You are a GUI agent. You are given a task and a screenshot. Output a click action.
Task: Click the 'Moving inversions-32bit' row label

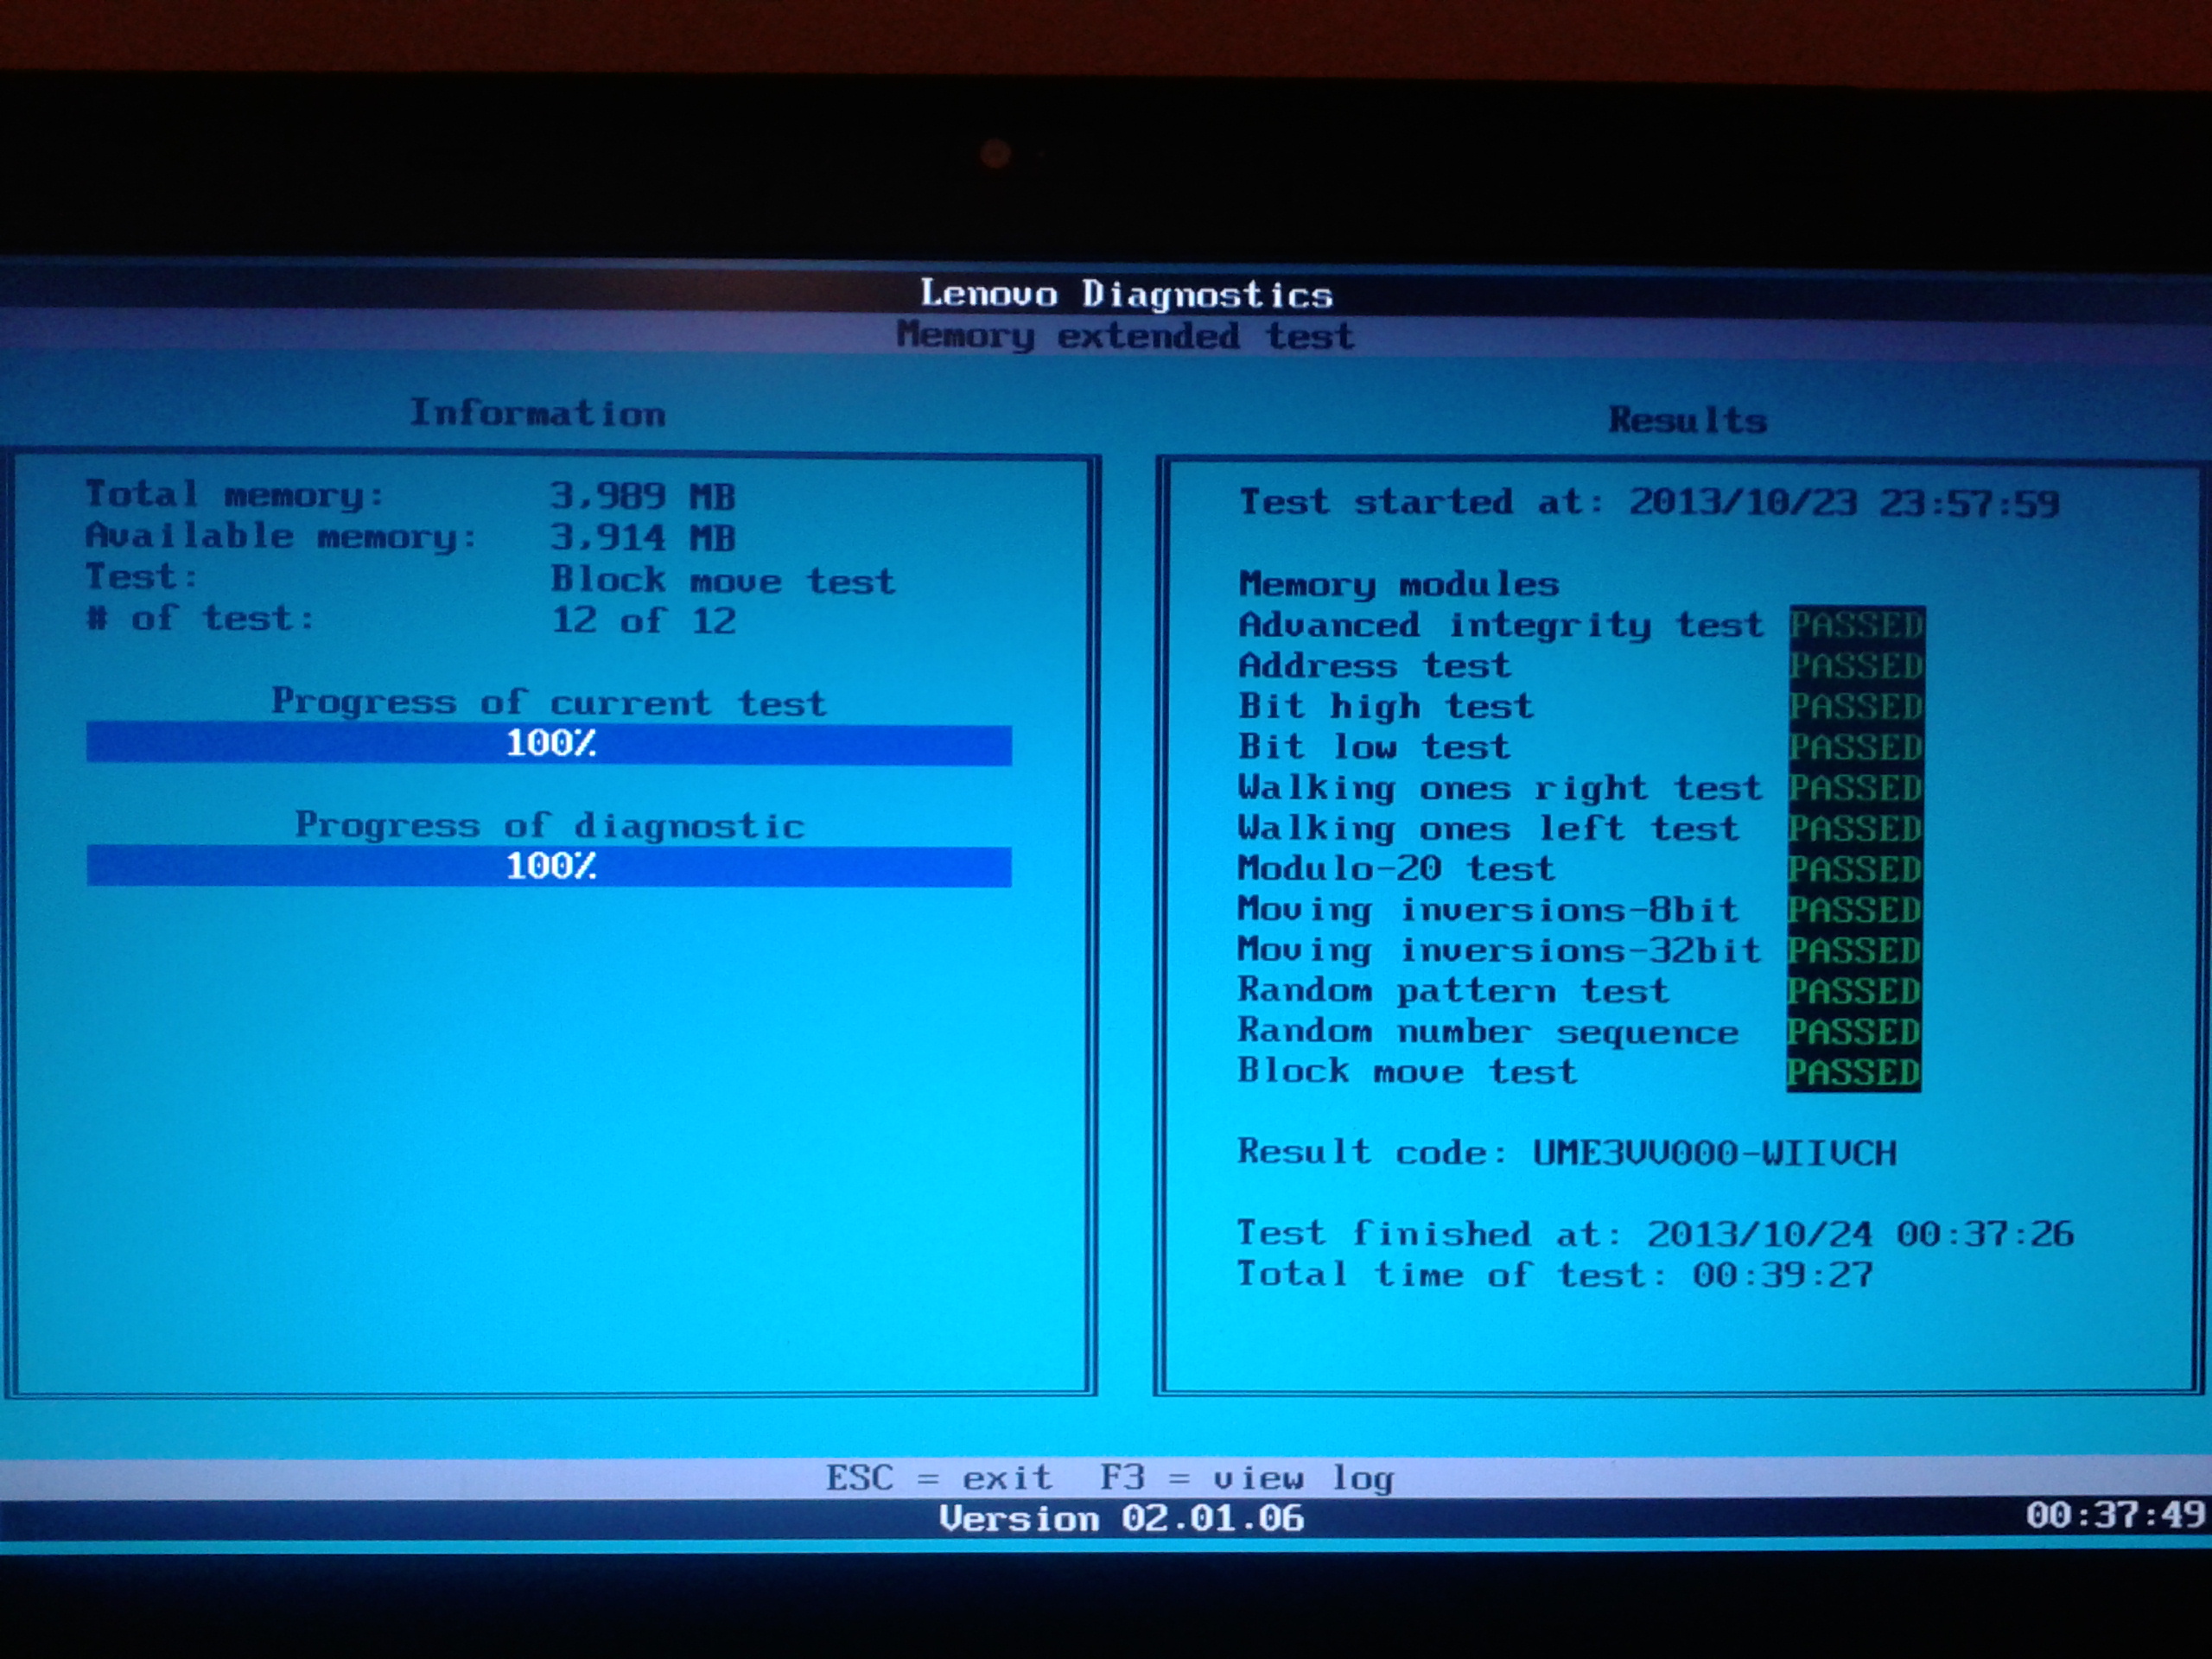1499,950
